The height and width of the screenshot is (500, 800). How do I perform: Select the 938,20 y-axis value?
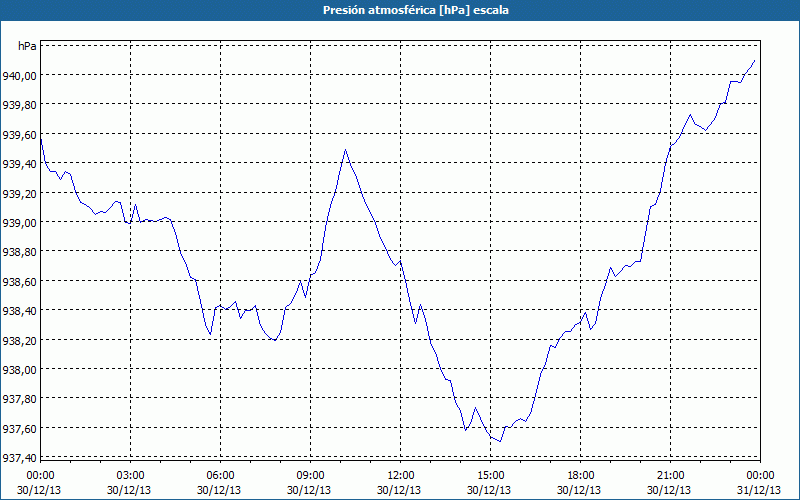point(19,341)
